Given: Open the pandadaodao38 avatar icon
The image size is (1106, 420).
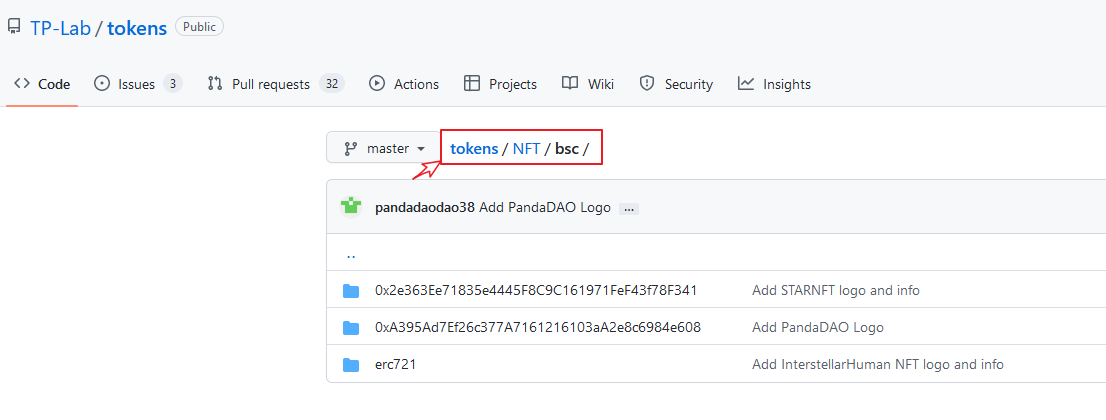Looking at the screenshot, I should point(351,208).
